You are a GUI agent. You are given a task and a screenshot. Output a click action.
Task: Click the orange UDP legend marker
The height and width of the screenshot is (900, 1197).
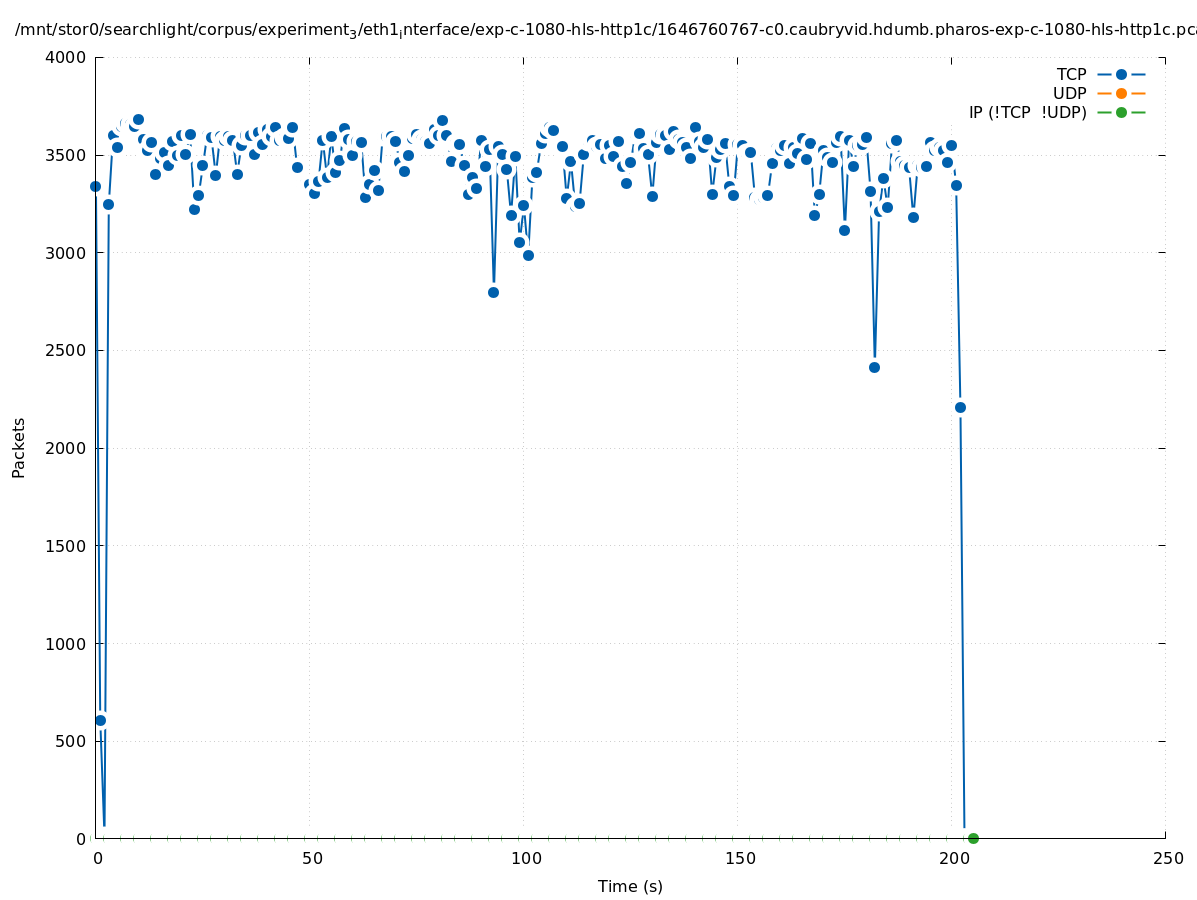click(x=1121, y=93)
